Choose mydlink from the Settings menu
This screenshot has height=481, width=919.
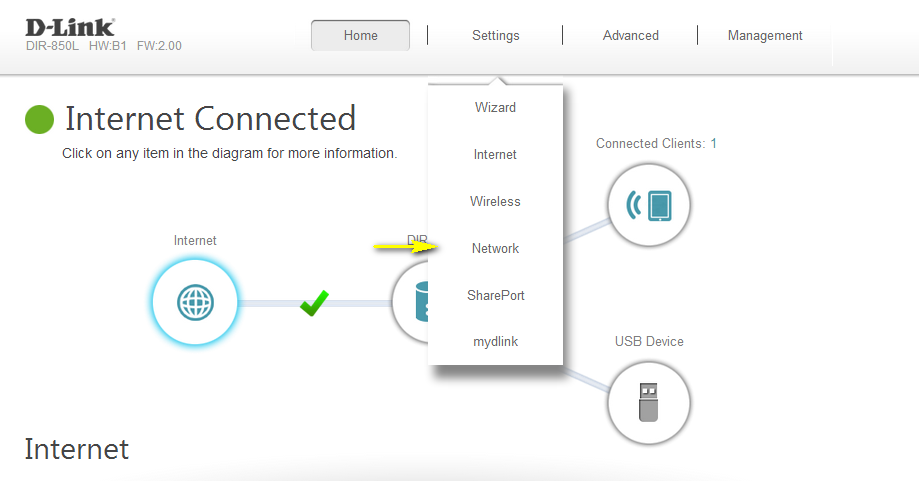495,341
